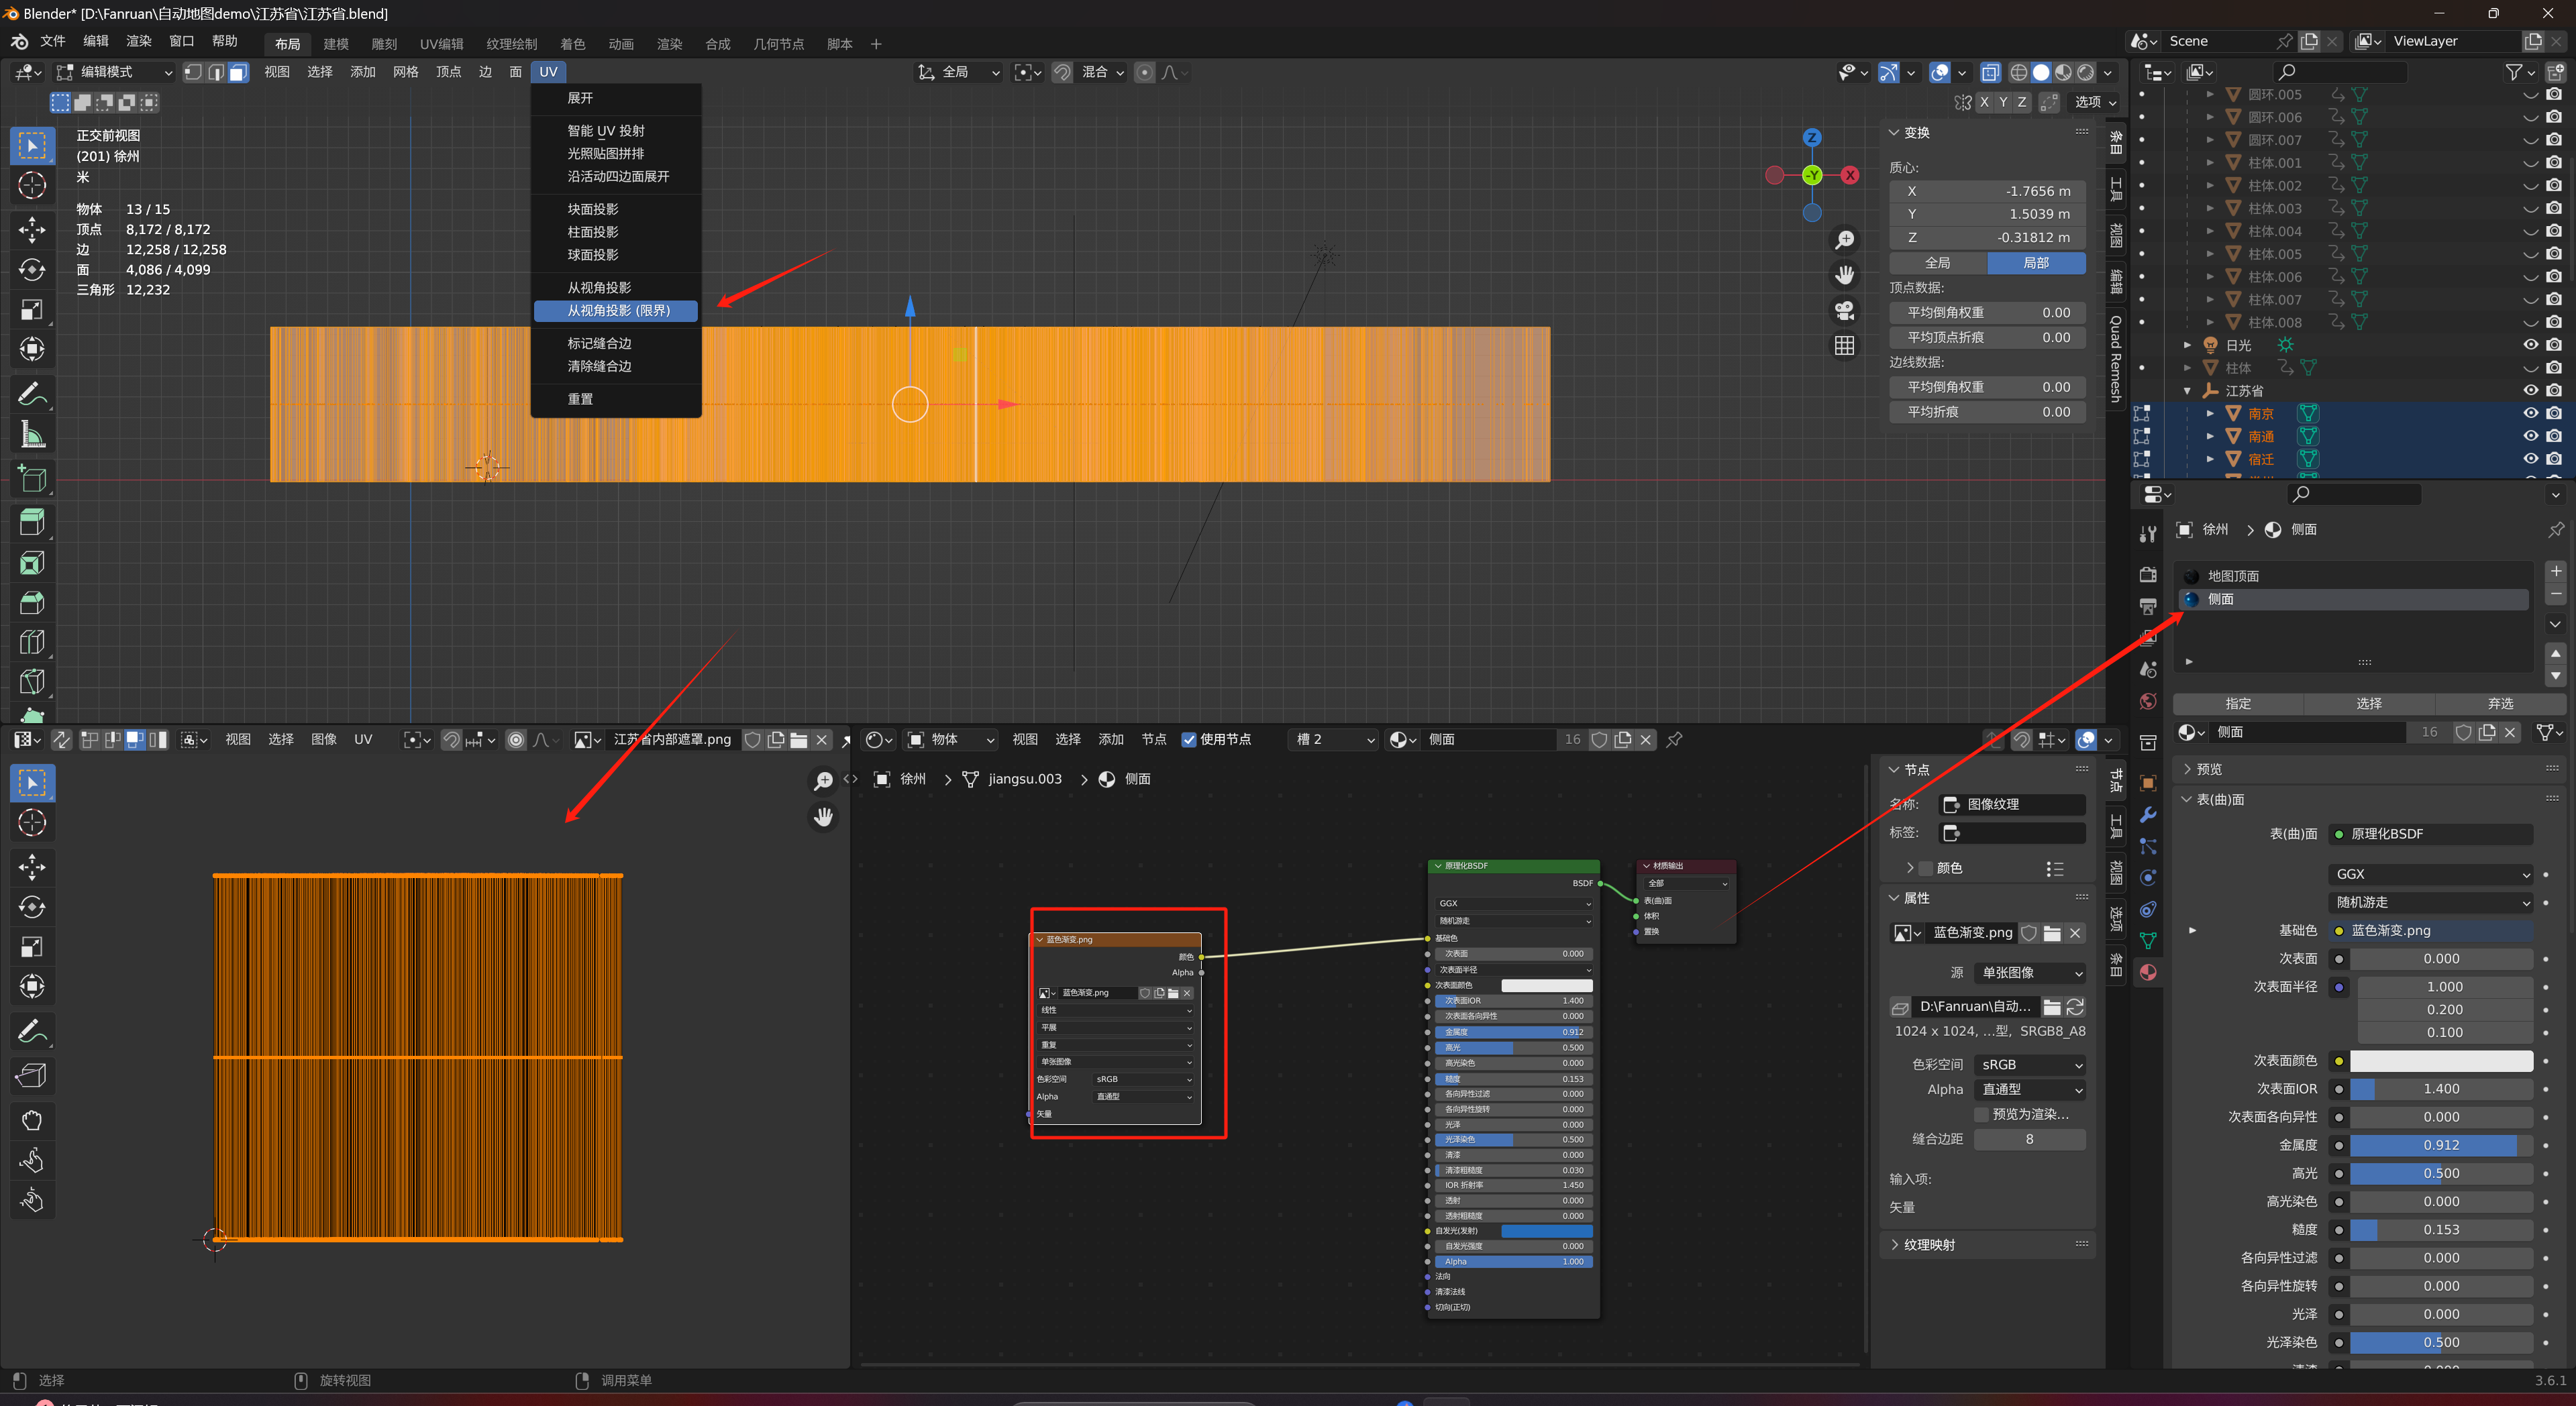
Task: Select the Inset Faces tool
Action: pyautogui.click(x=32, y=563)
